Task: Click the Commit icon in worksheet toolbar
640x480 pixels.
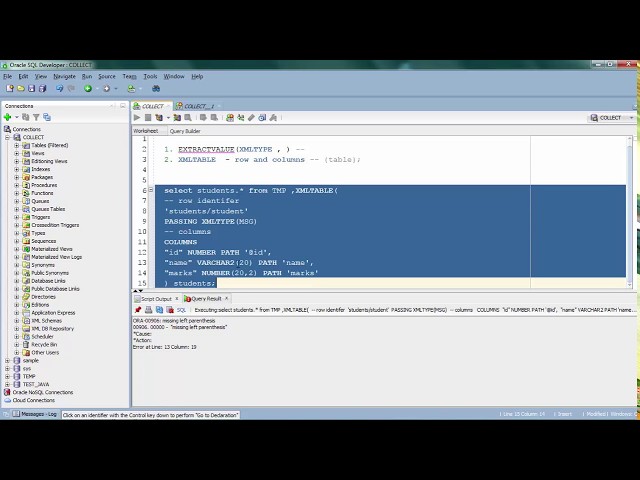Action: point(203,118)
